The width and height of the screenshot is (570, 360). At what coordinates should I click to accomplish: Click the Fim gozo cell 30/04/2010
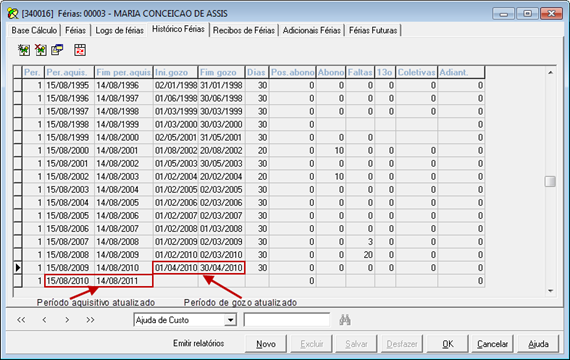pos(221,268)
